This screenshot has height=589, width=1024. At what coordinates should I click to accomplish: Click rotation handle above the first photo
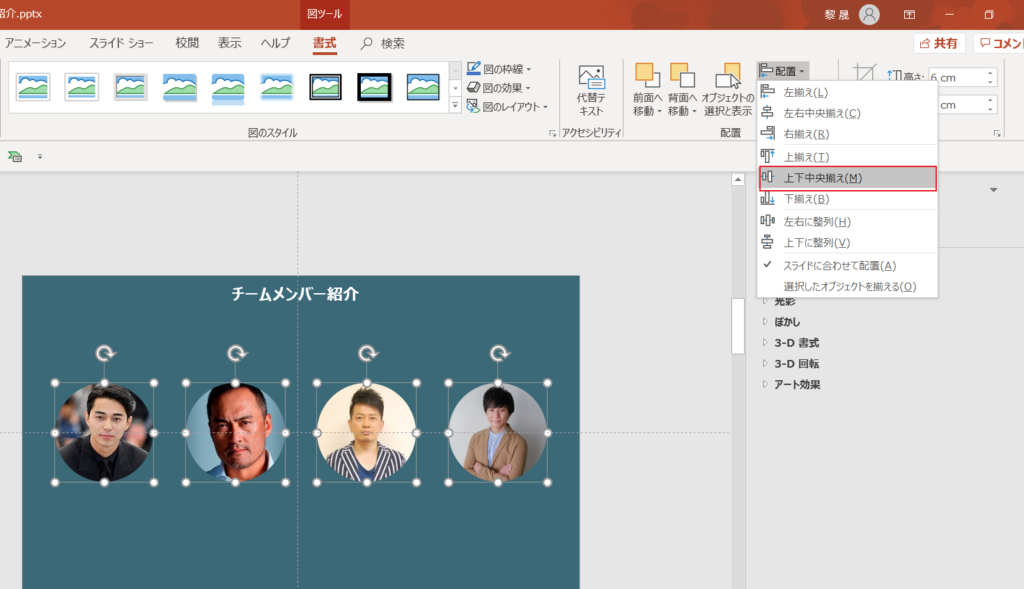[105, 353]
